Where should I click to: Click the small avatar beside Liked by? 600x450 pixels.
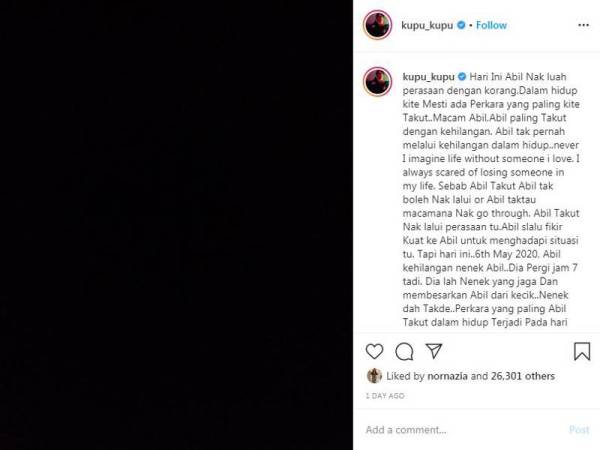[x=374, y=376]
